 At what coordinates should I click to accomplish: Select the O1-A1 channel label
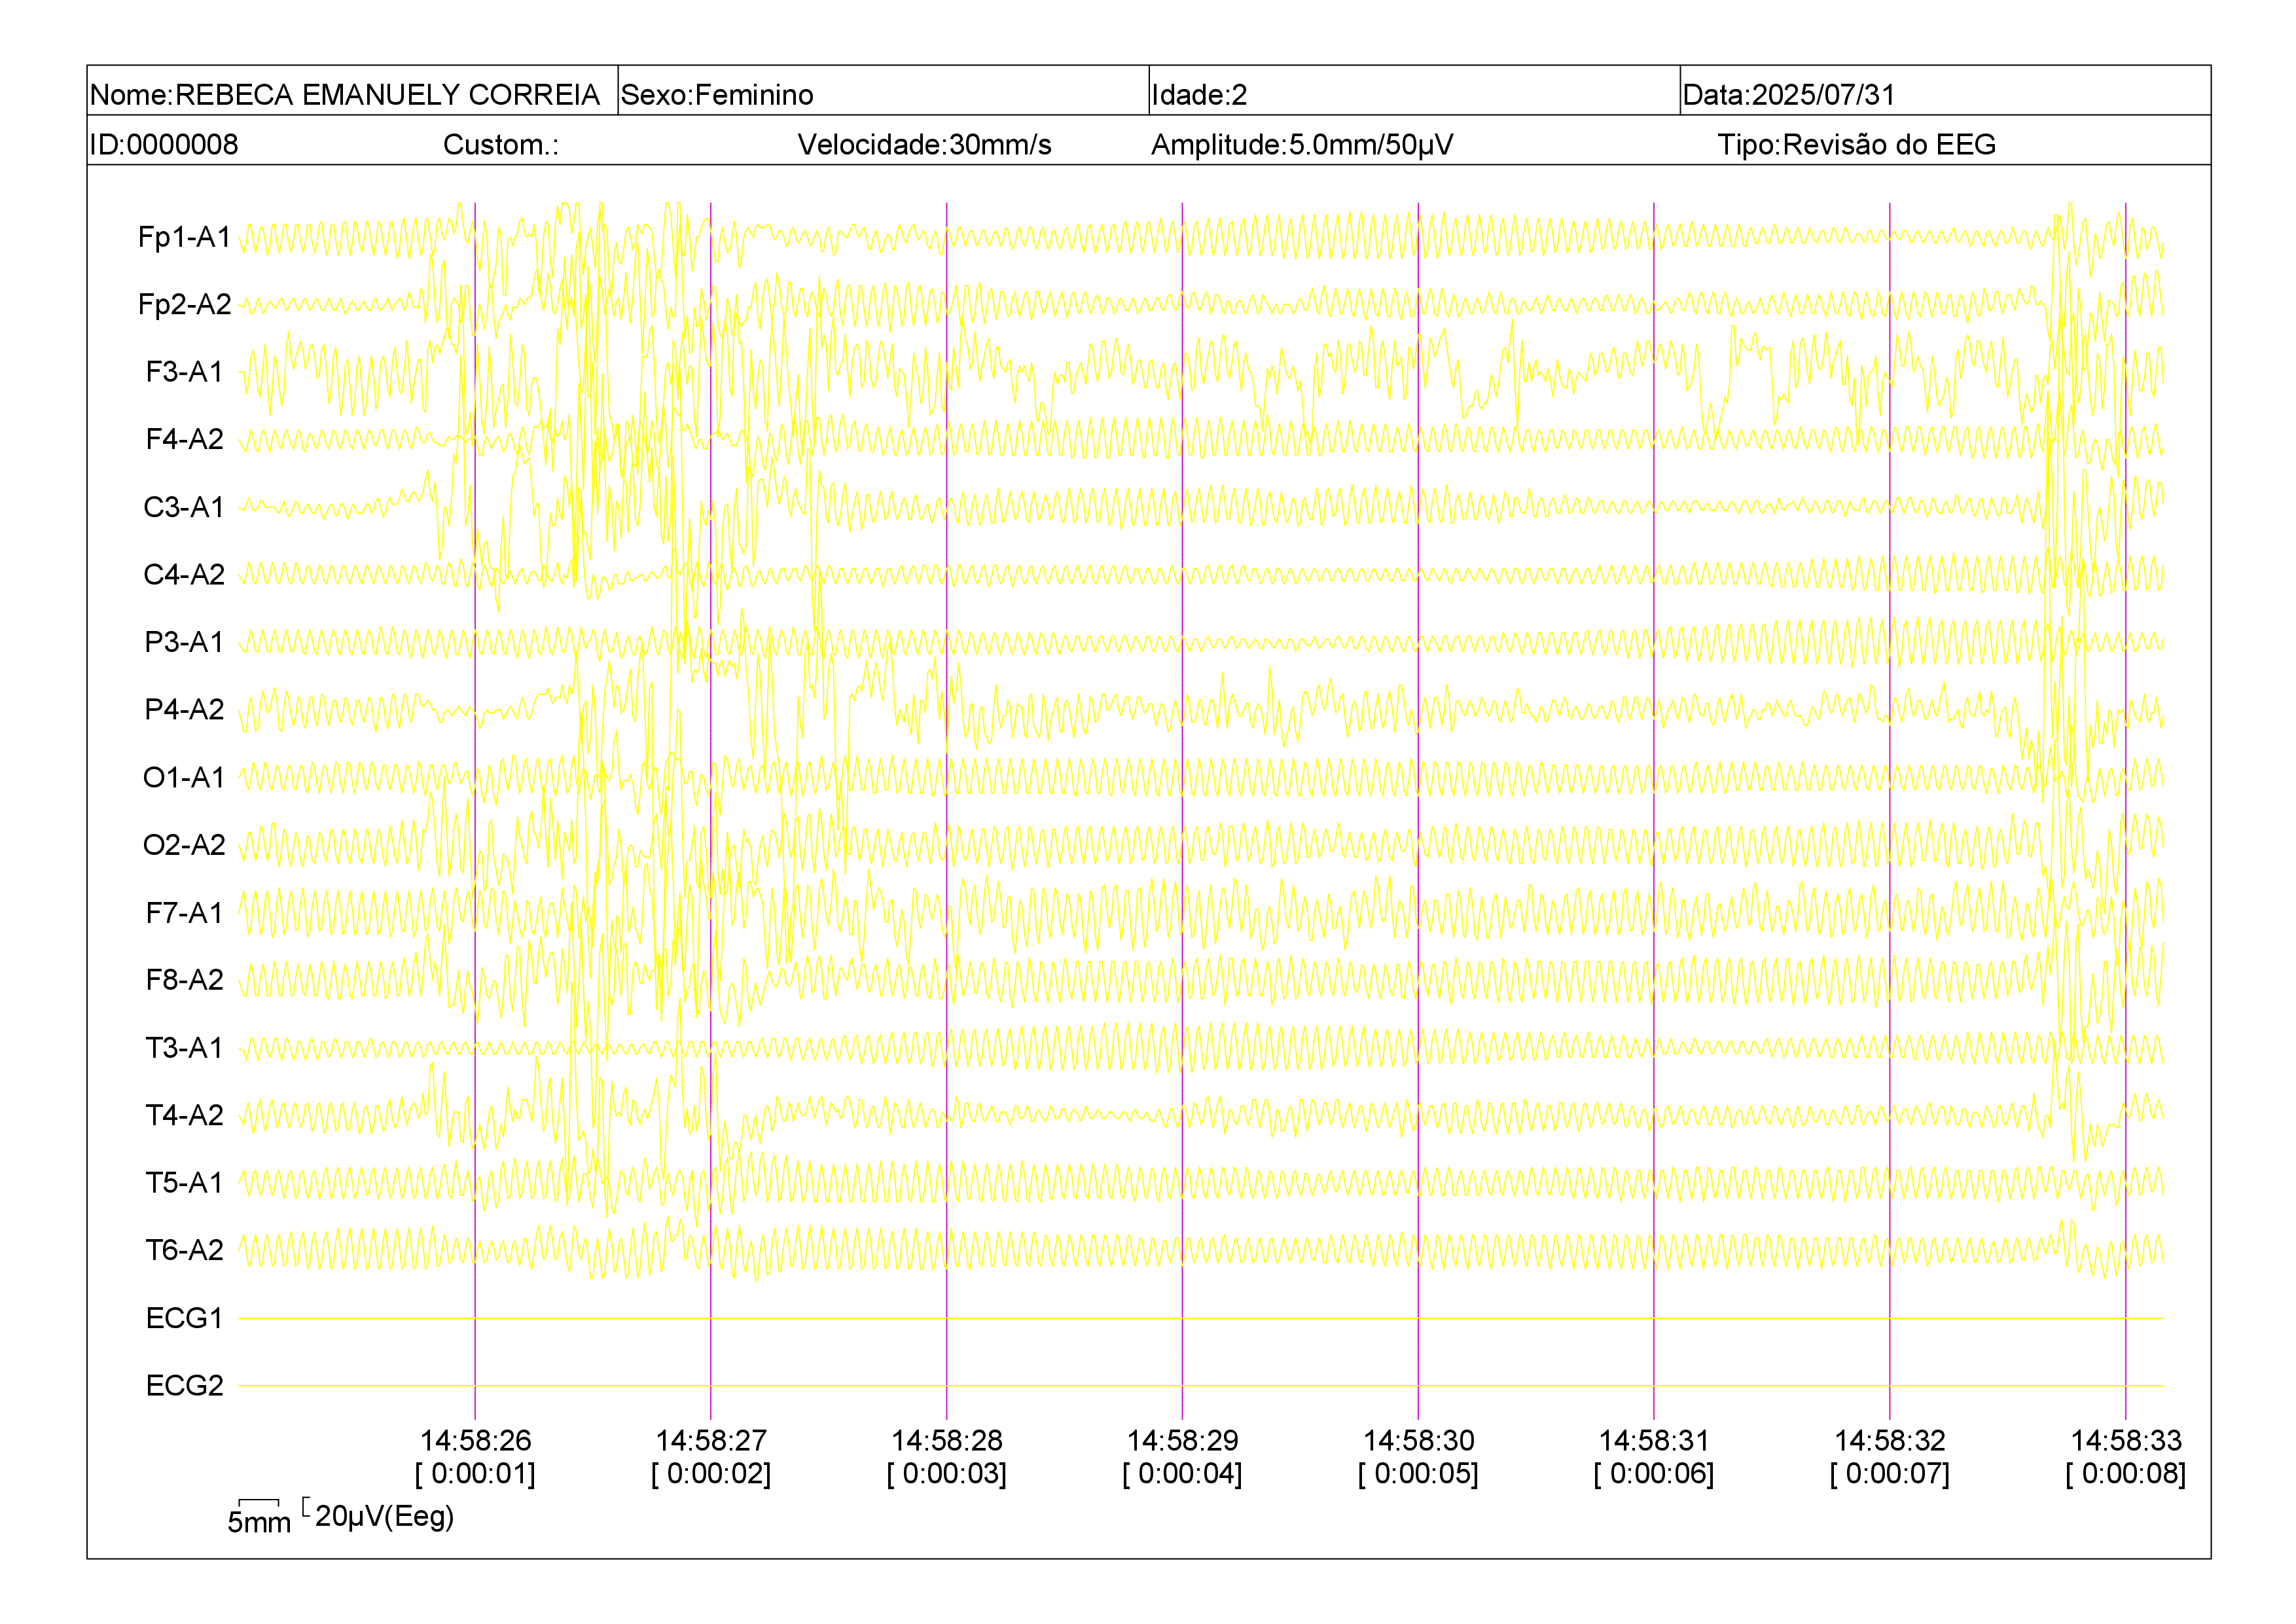[184, 777]
